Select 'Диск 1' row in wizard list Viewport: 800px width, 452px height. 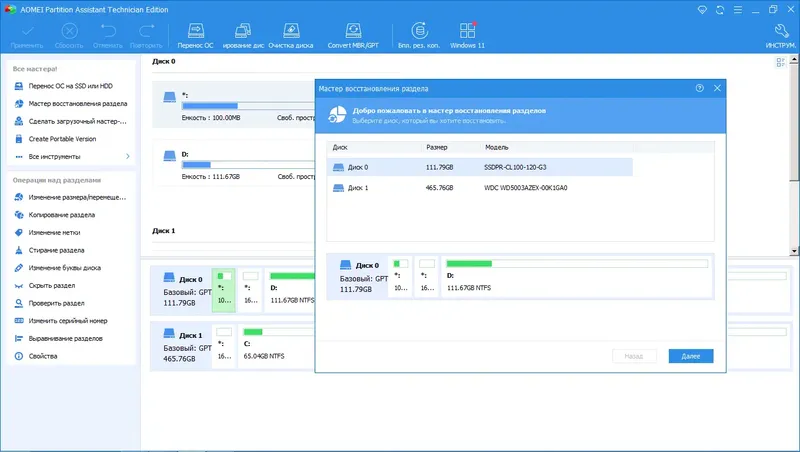[480, 188]
